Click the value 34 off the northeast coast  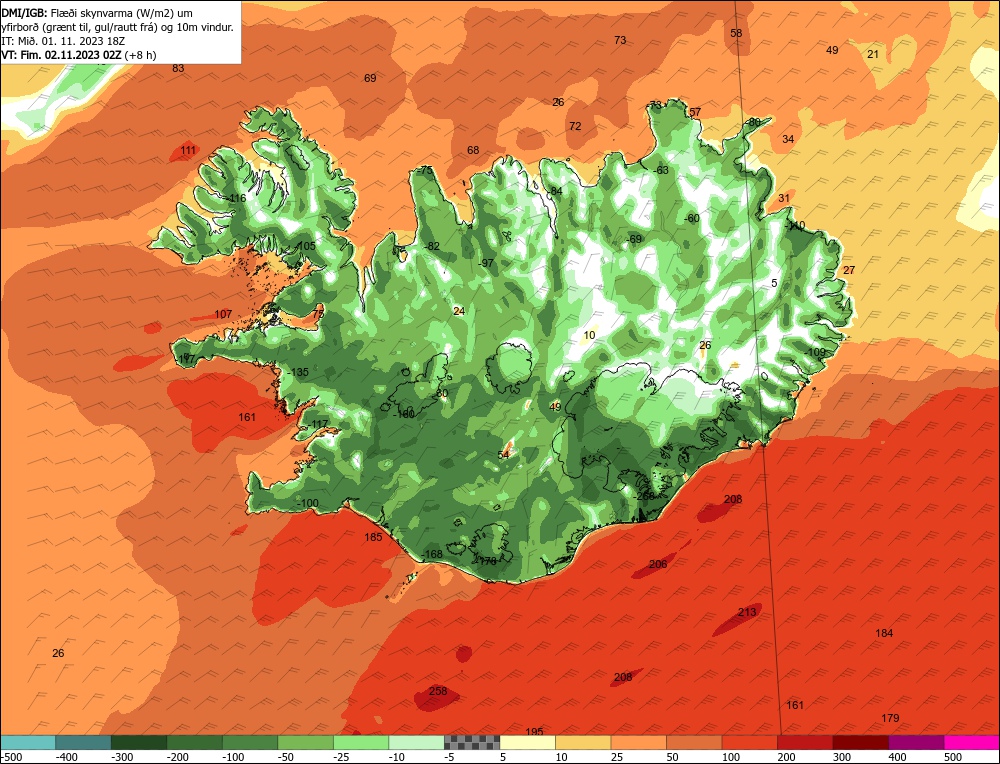point(788,139)
